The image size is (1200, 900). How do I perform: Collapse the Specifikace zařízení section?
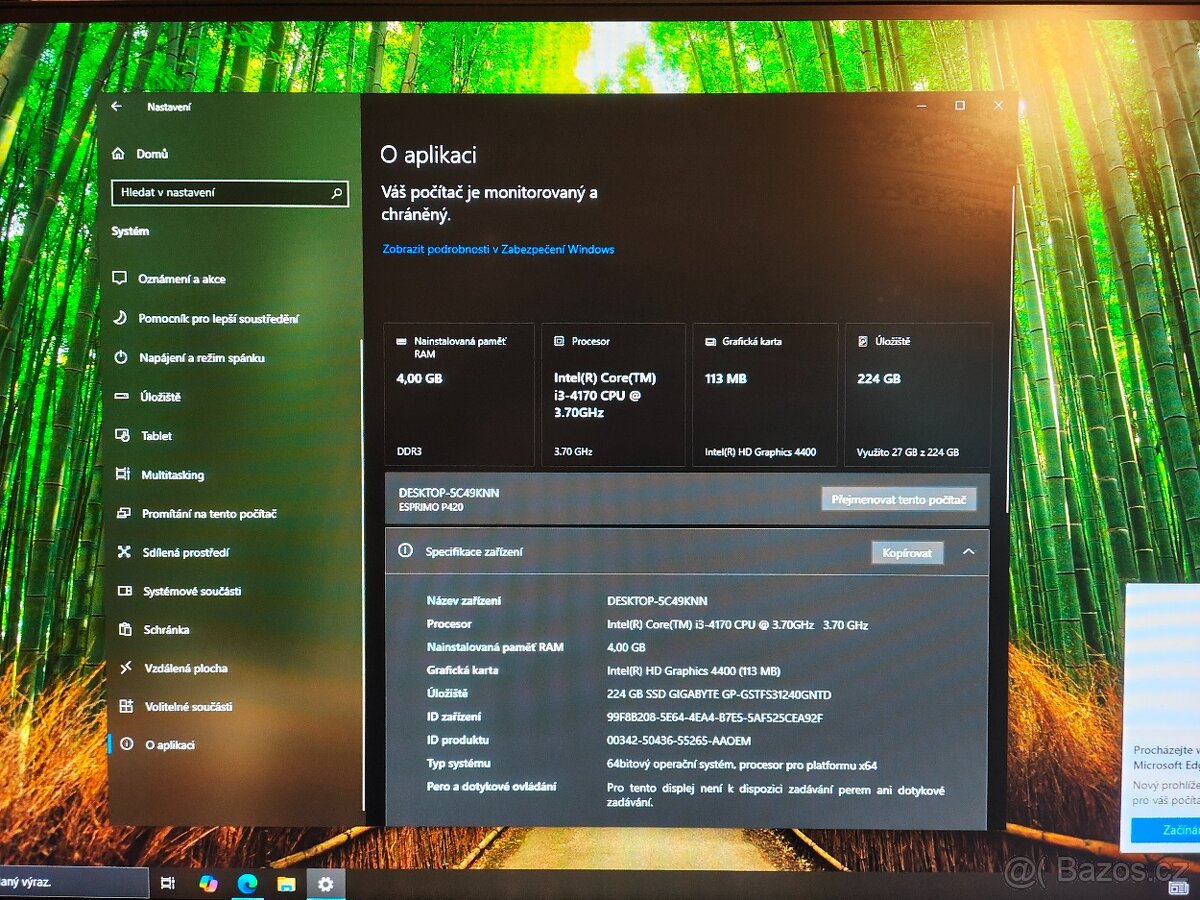[x=968, y=551]
